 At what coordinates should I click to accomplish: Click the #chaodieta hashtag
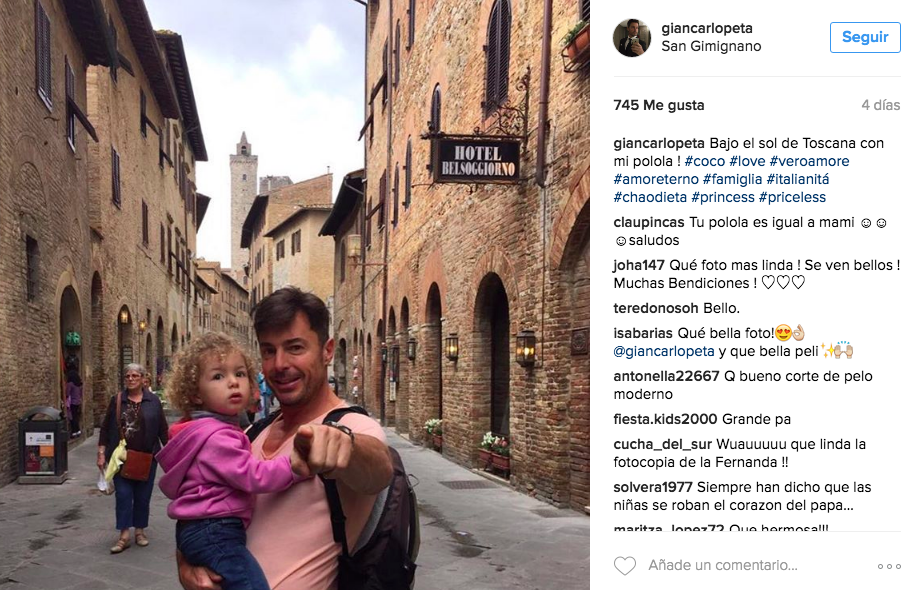pyautogui.click(x=650, y=197)
